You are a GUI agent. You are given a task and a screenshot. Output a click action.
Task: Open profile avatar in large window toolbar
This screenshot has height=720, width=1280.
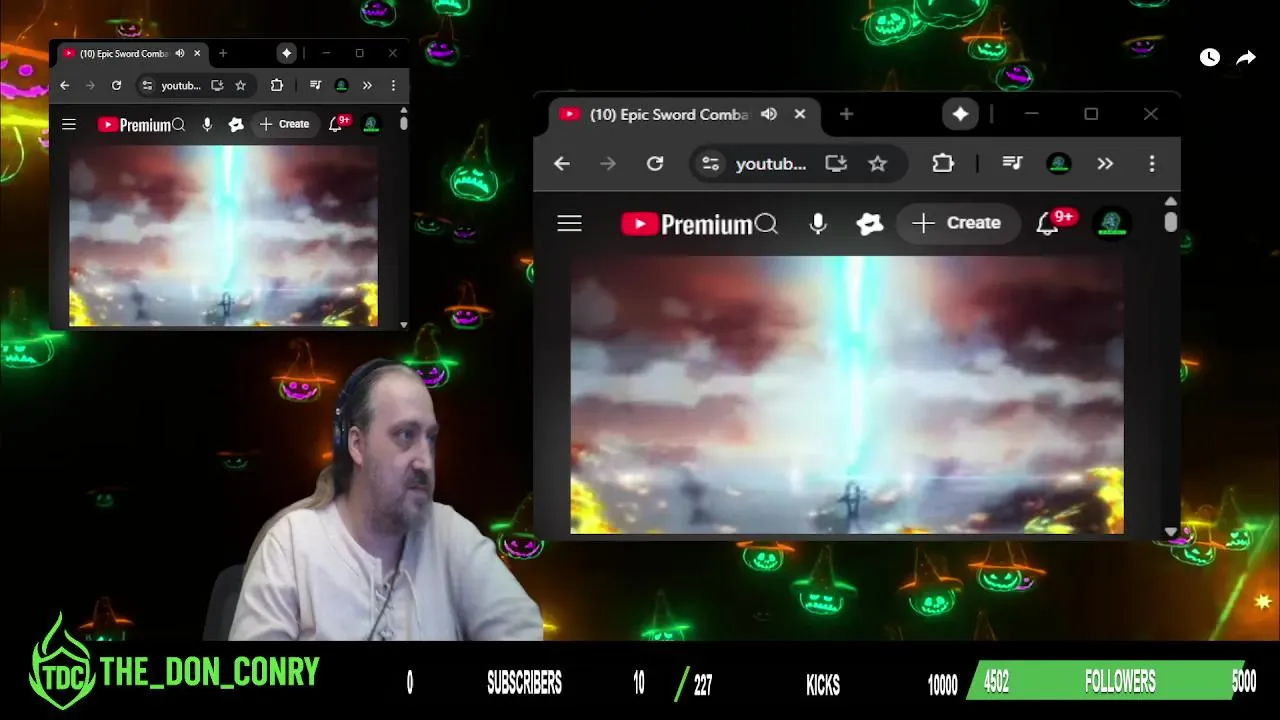click(x=1059, y=163)
